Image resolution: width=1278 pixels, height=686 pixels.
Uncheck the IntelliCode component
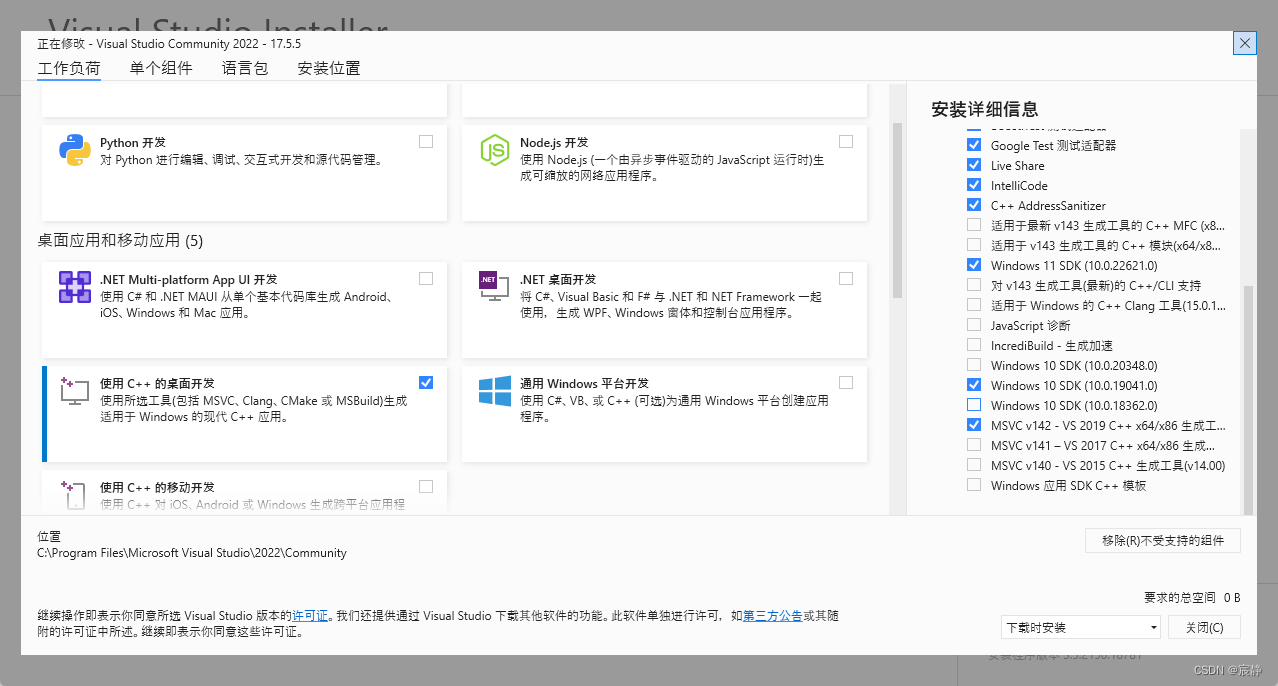[974, 185]
